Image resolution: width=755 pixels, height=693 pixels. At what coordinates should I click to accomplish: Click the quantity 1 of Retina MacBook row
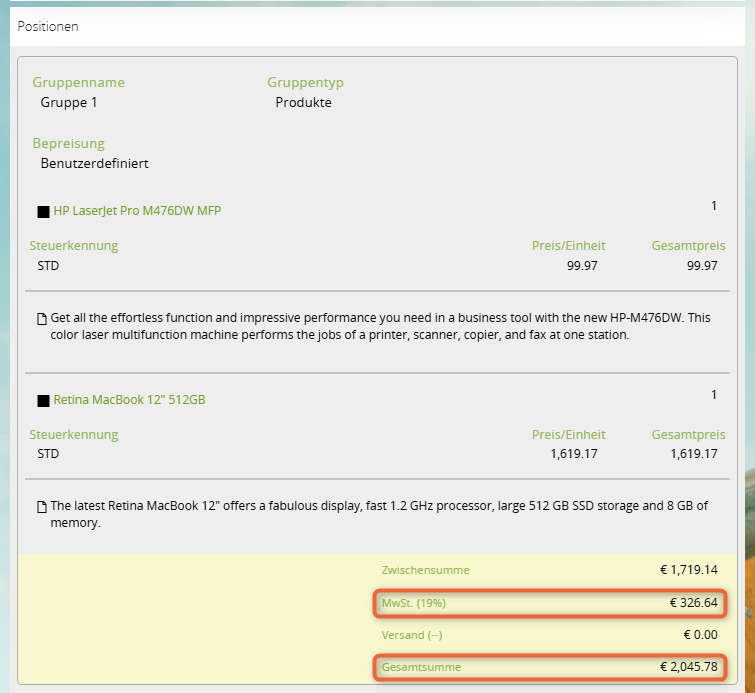click(x=714, y=395)
